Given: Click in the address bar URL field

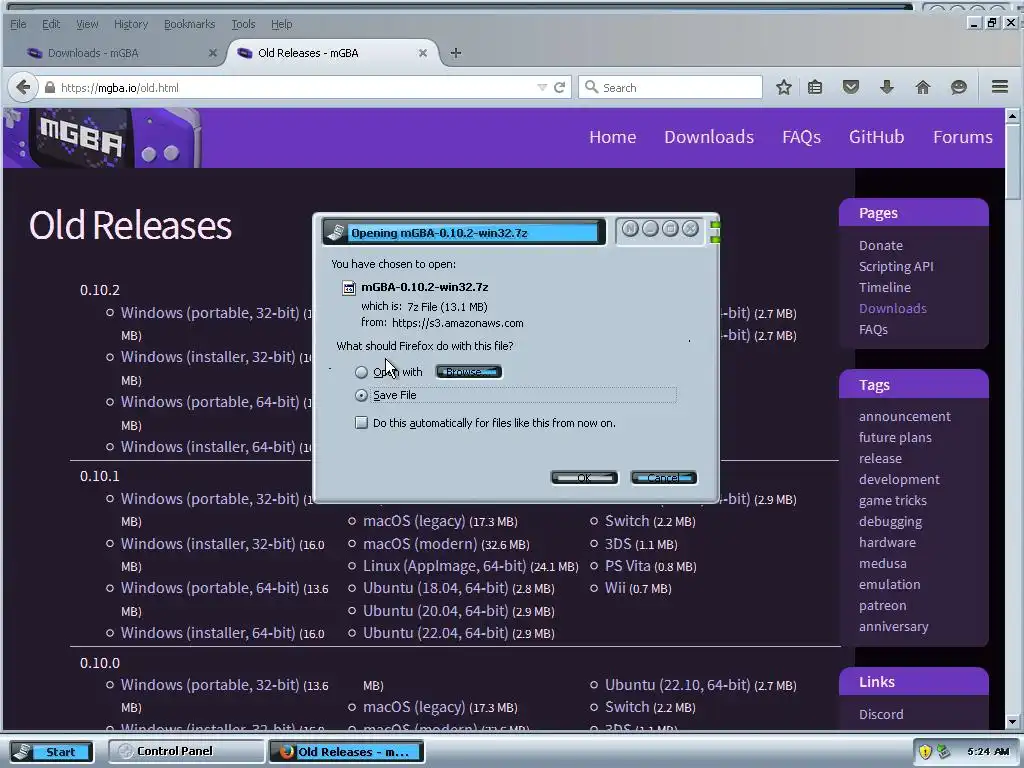Looking at the screenshot, I should pos(296,88).
